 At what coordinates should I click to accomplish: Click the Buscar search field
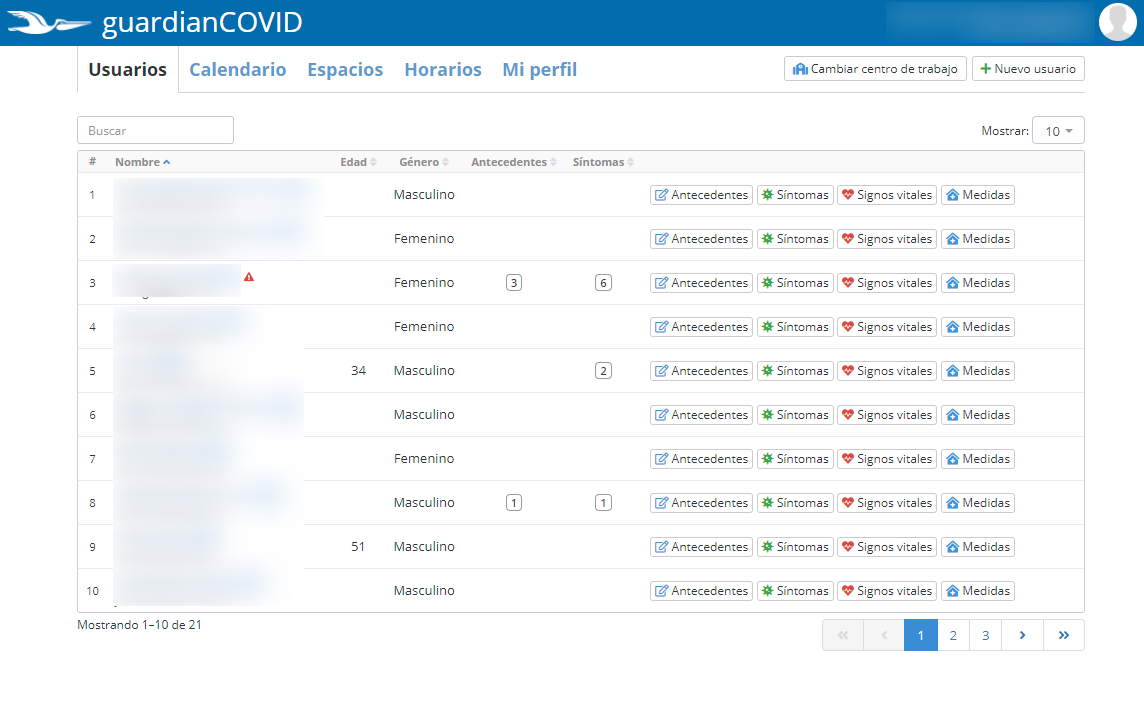point(155,131)
